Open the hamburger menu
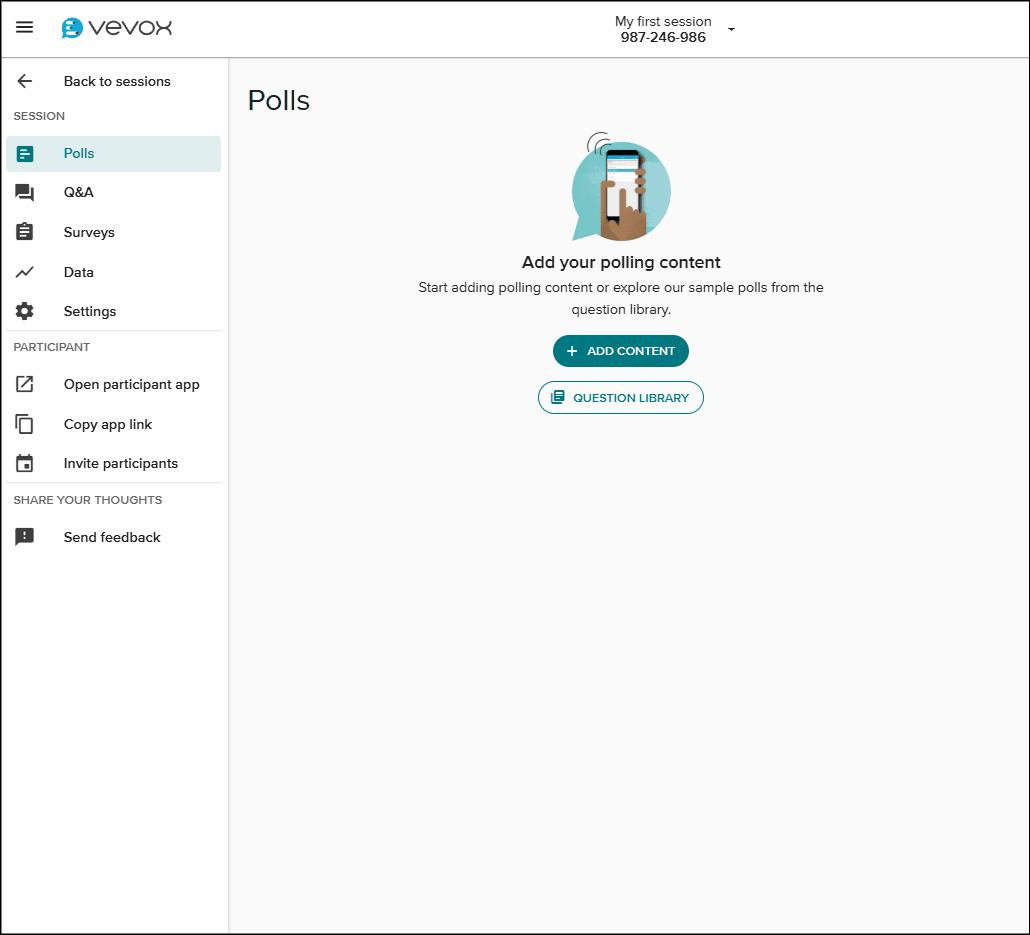This screenshot has height=935, width=1030. click(24, 27)
